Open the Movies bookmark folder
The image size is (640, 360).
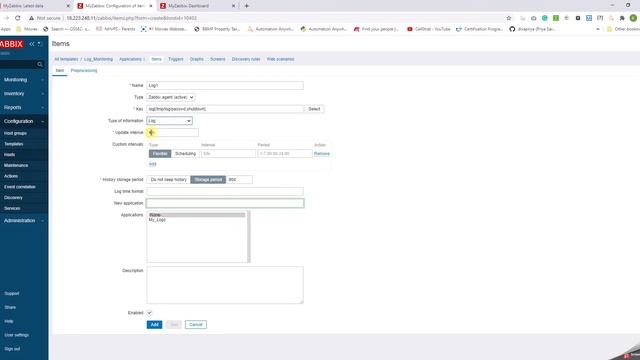27,29
